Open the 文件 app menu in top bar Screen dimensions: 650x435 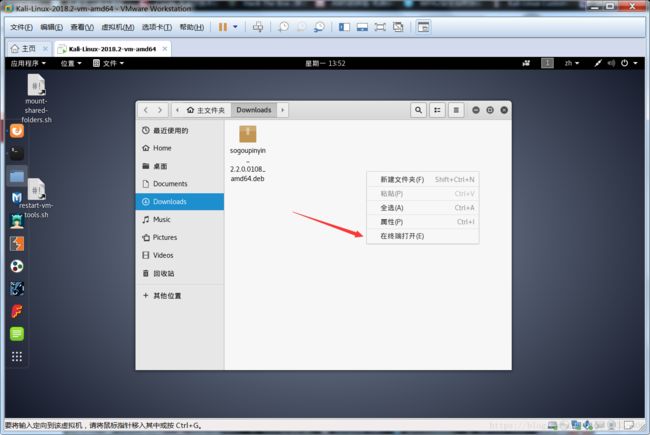109,63
